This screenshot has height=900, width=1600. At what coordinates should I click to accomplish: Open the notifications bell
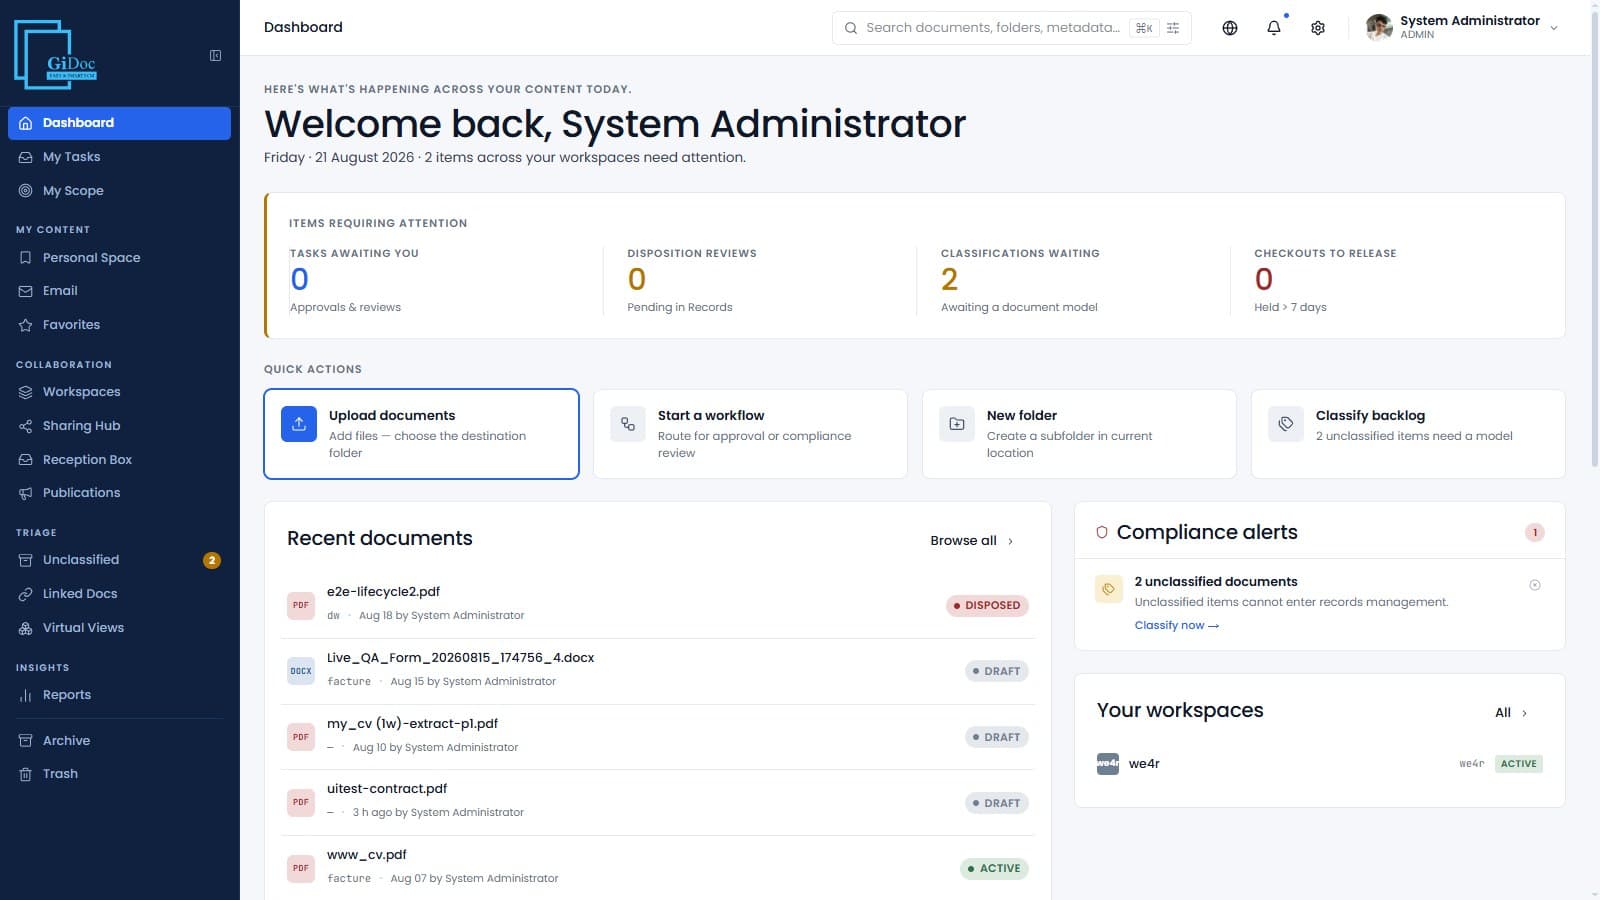pos(1274,28)
